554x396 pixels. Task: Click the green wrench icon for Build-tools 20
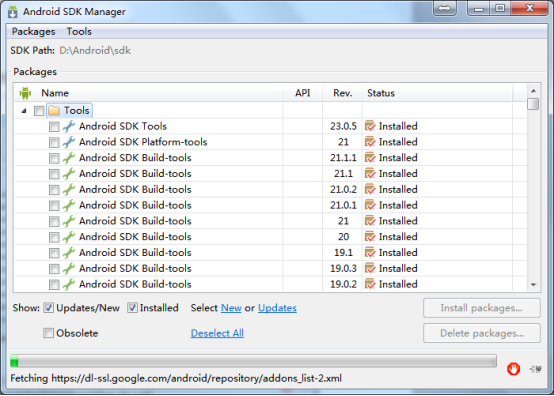click(x=69, y=237)
